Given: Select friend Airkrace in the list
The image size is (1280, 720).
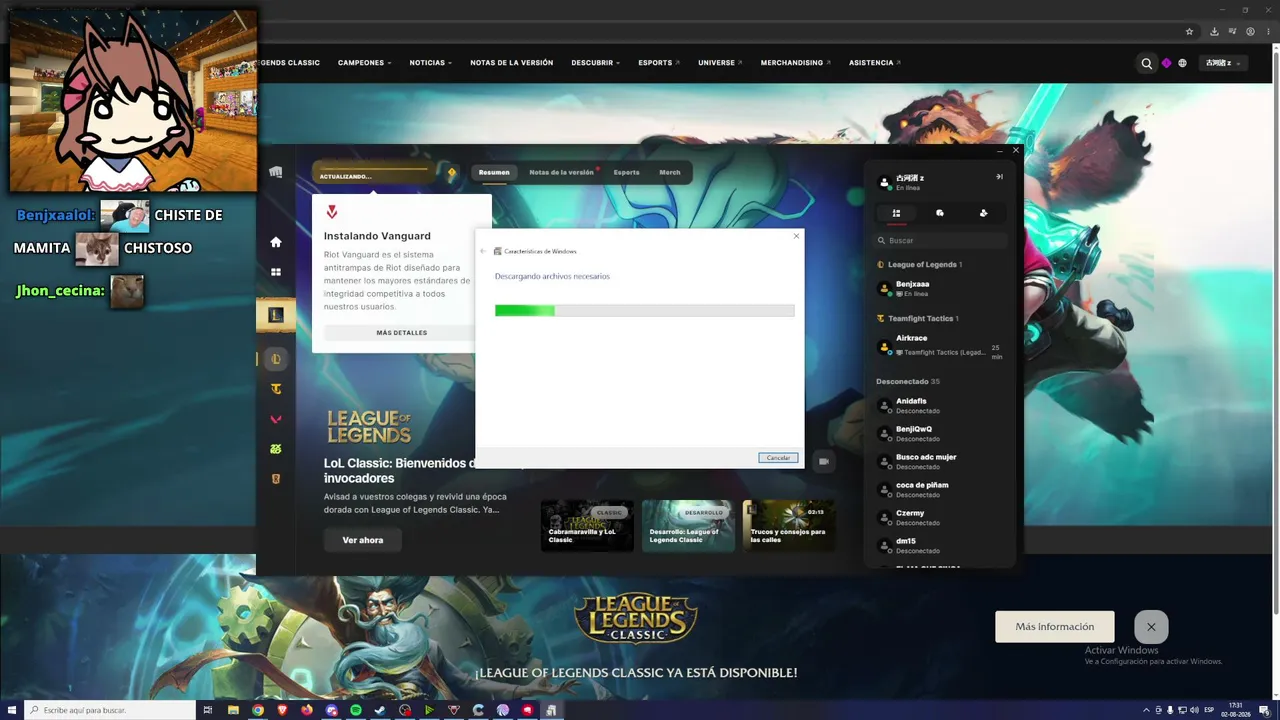Looking at the screenshot, I should click(x=940, y=347).
